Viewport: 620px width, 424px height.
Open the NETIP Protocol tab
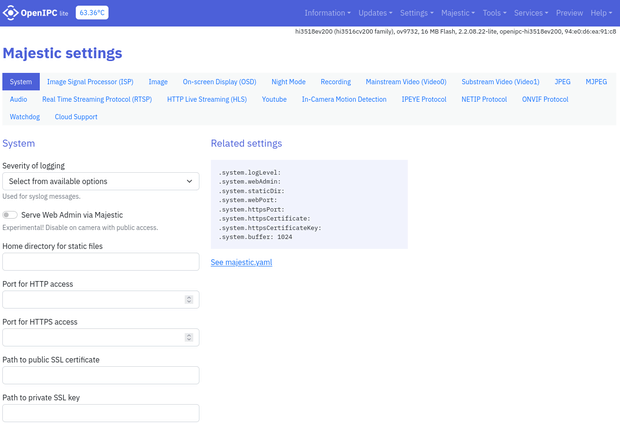(484, 99)
